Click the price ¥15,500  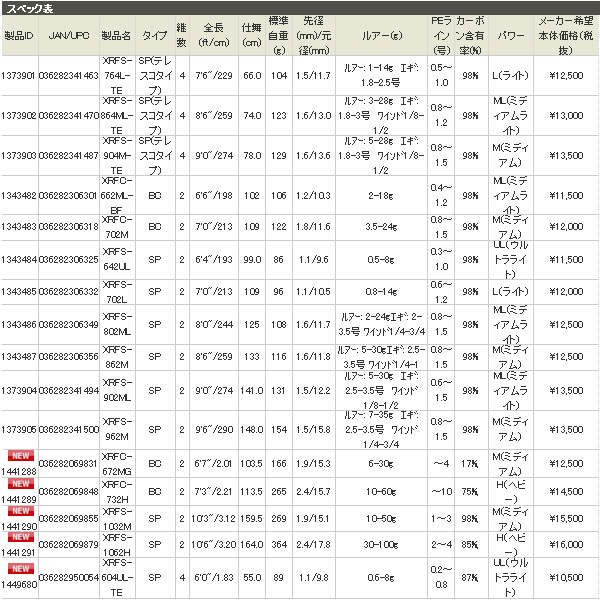pos(566,518)
